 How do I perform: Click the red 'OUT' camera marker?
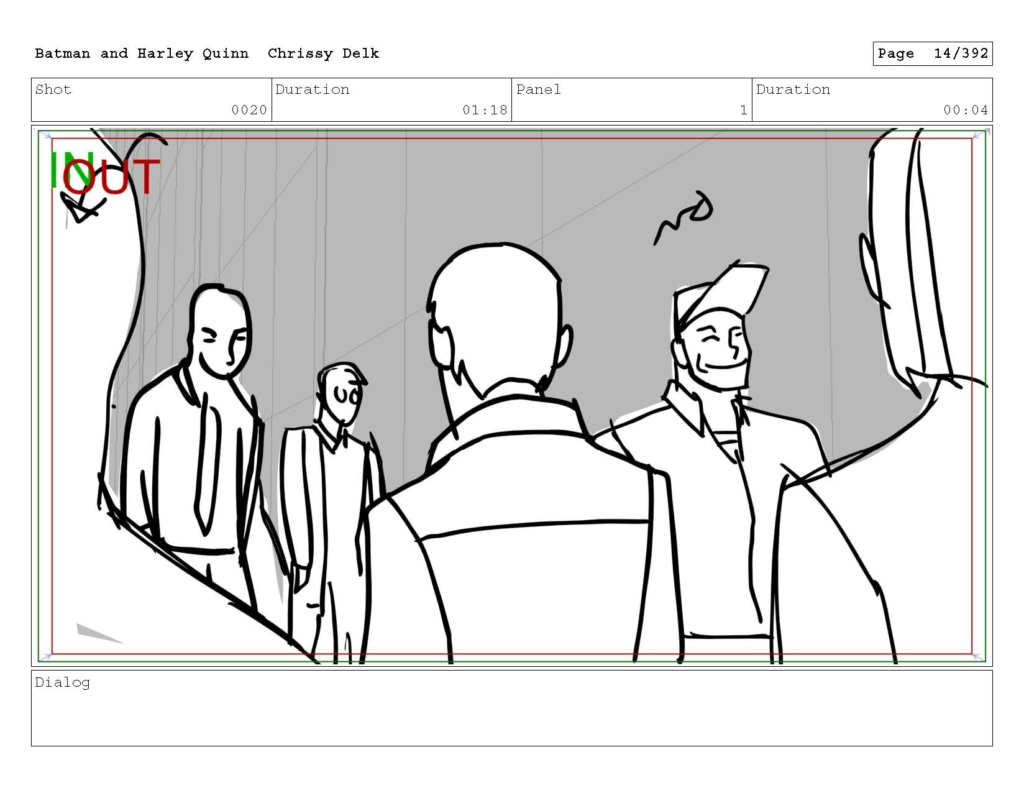112,176
